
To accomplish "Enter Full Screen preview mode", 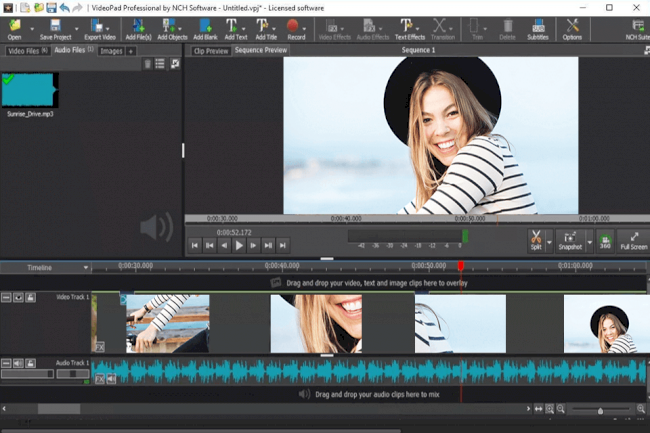I will pyautogui.click(x=633, y=240).
